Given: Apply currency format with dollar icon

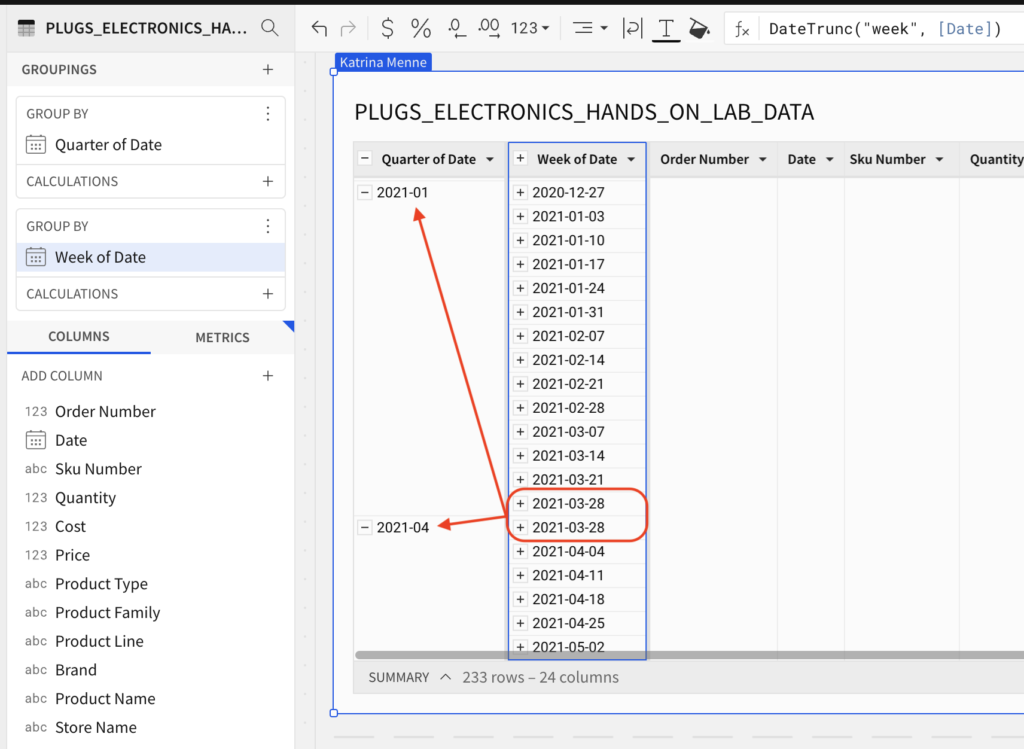Looking at the screenshot, I should coord(387,28).
